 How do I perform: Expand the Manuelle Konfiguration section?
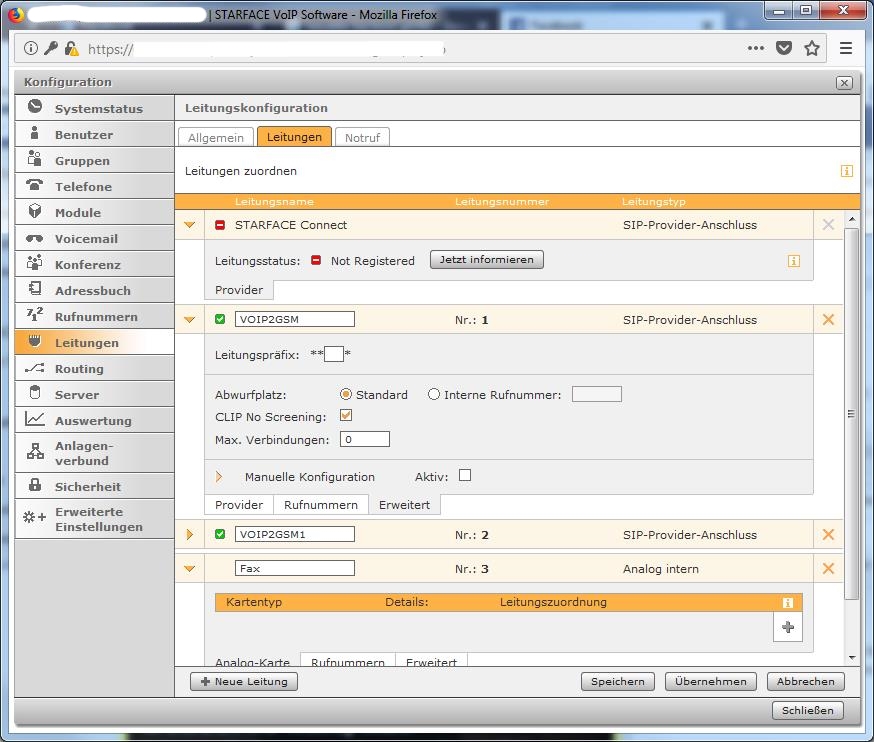219,477
